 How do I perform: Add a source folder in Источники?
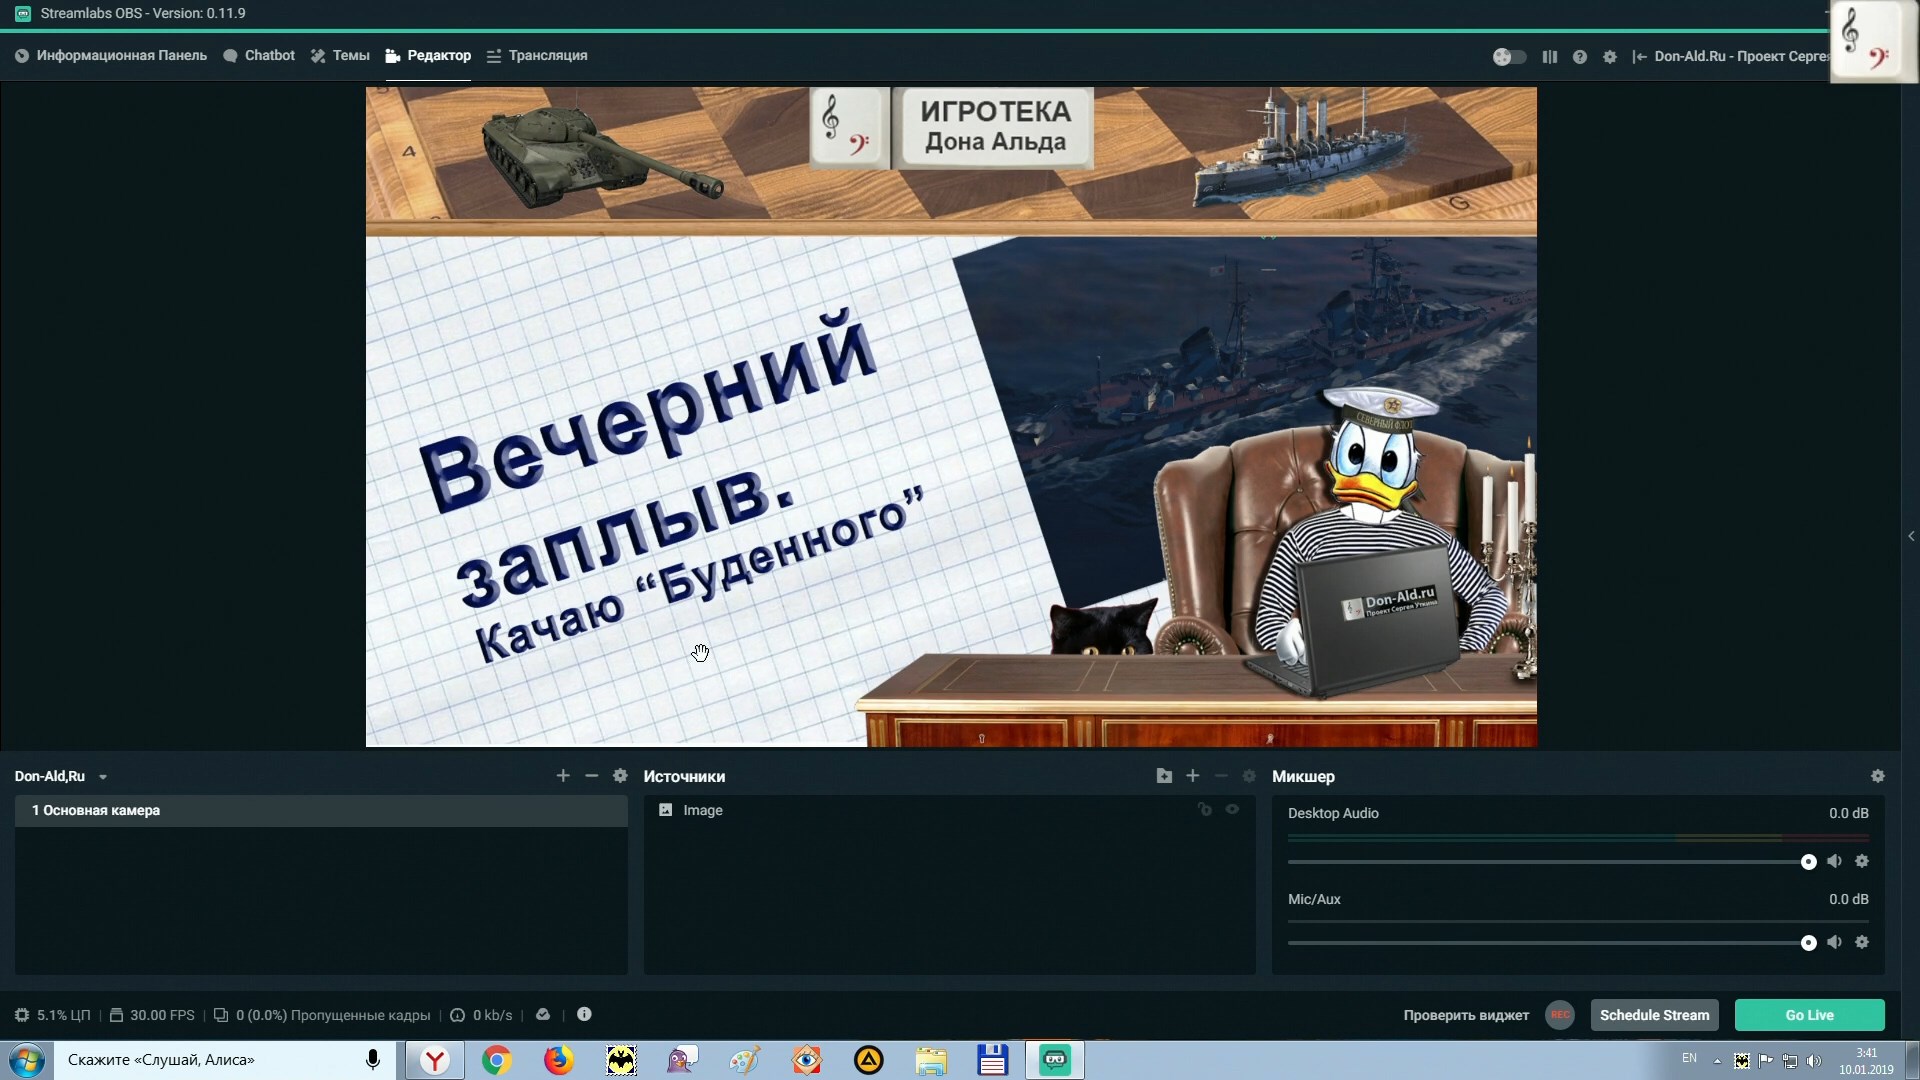coord(1164,776)
